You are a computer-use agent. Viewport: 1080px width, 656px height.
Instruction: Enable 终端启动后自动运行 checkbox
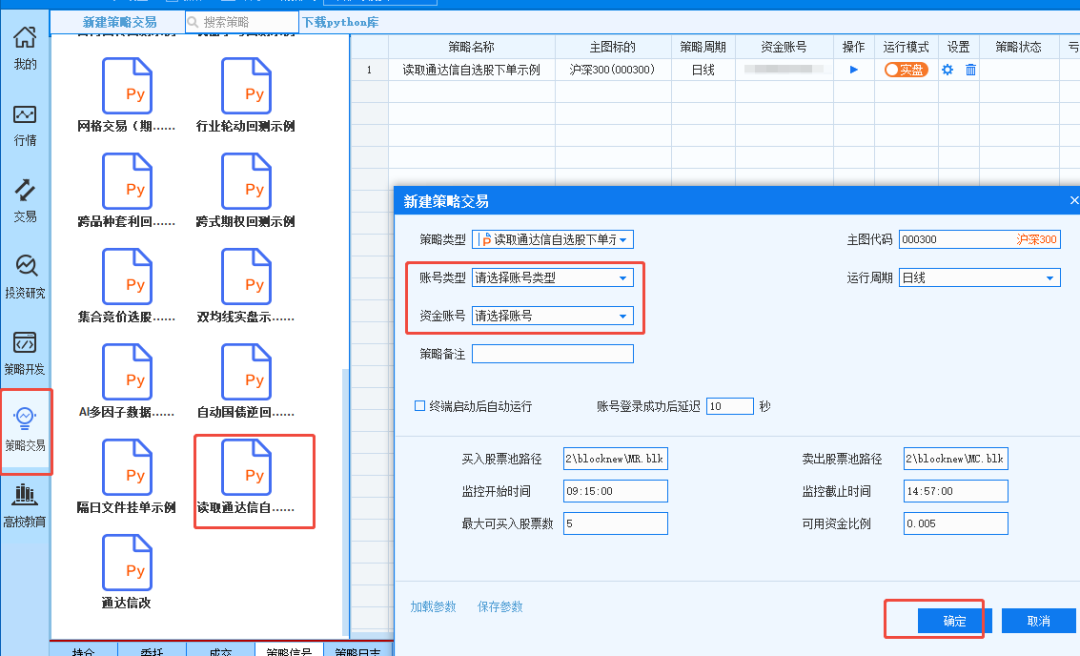(419, 406)
